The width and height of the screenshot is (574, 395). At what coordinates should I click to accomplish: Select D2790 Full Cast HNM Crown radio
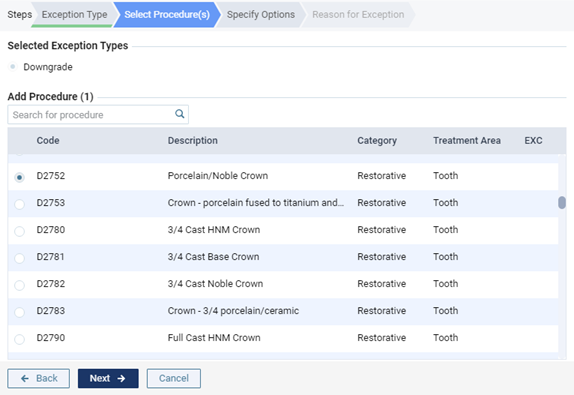click(19, 339)
